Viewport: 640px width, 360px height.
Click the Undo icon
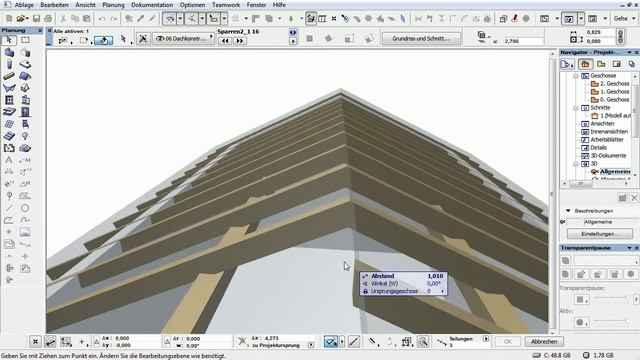click(102, 19)
